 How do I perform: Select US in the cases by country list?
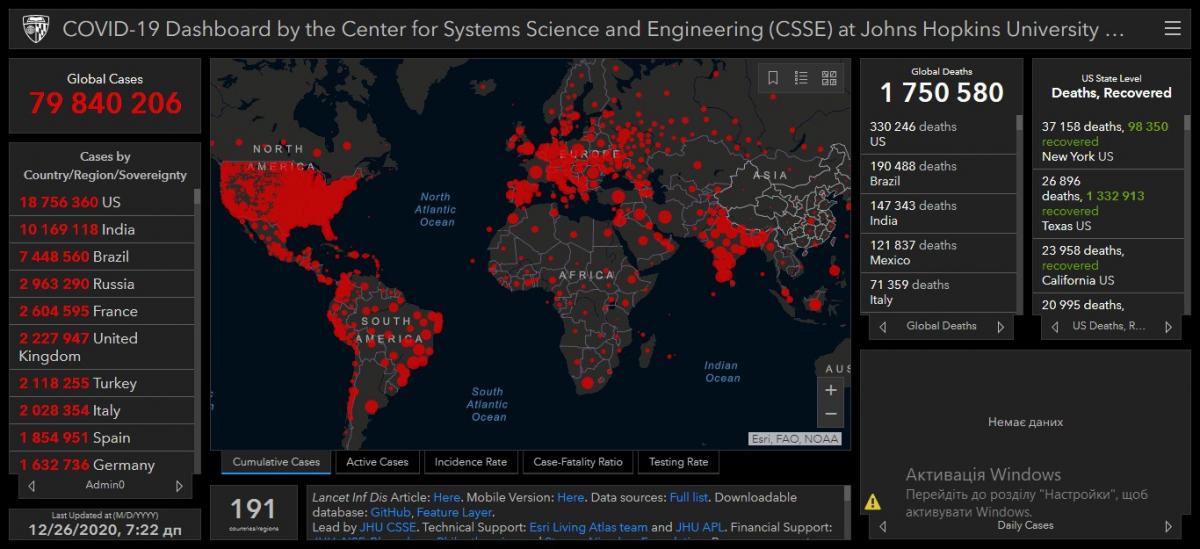click(x=101, y=201)
